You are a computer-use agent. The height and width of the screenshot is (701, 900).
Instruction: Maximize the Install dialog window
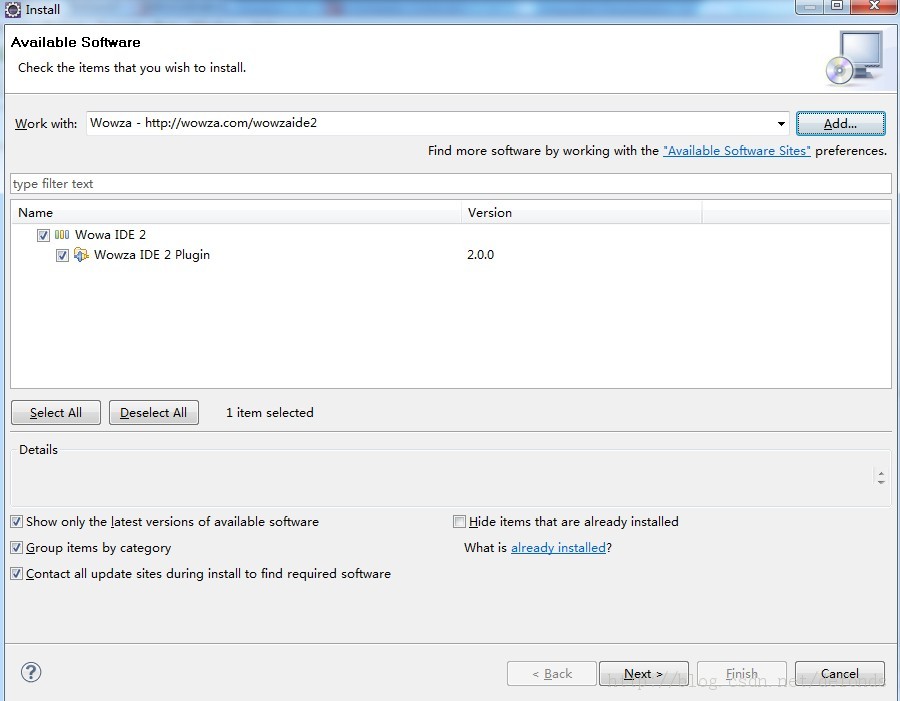[x=837, y=6]
